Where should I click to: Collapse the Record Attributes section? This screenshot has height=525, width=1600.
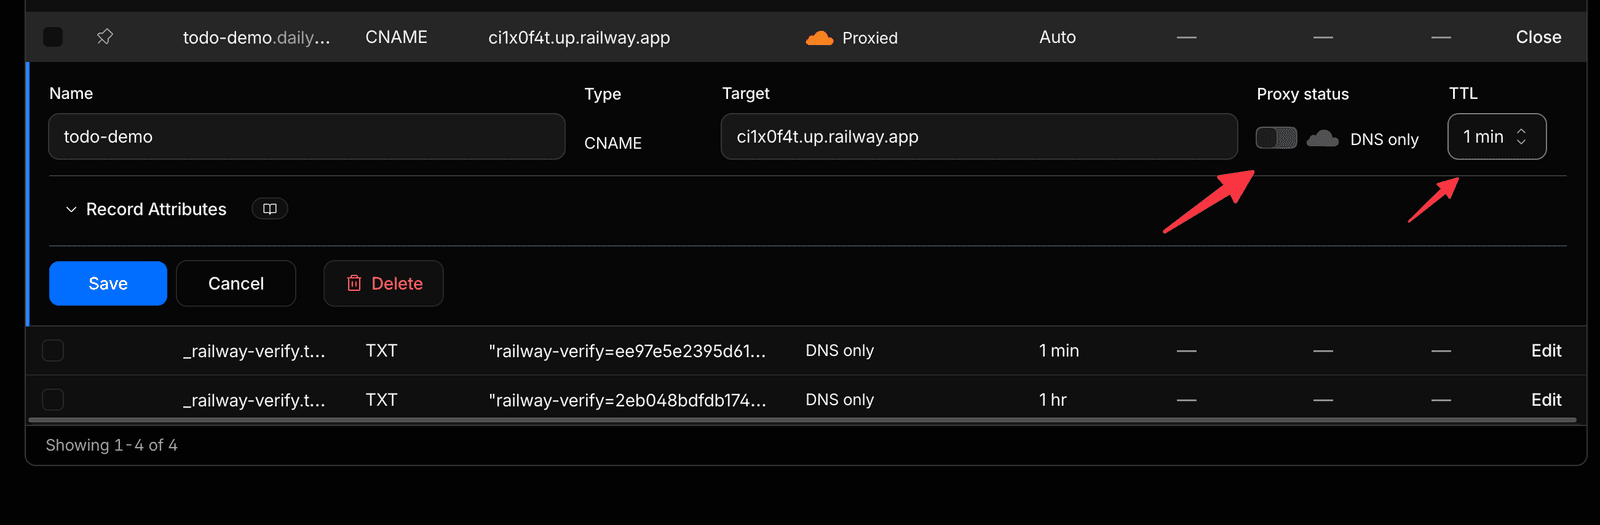click(145, 209)
